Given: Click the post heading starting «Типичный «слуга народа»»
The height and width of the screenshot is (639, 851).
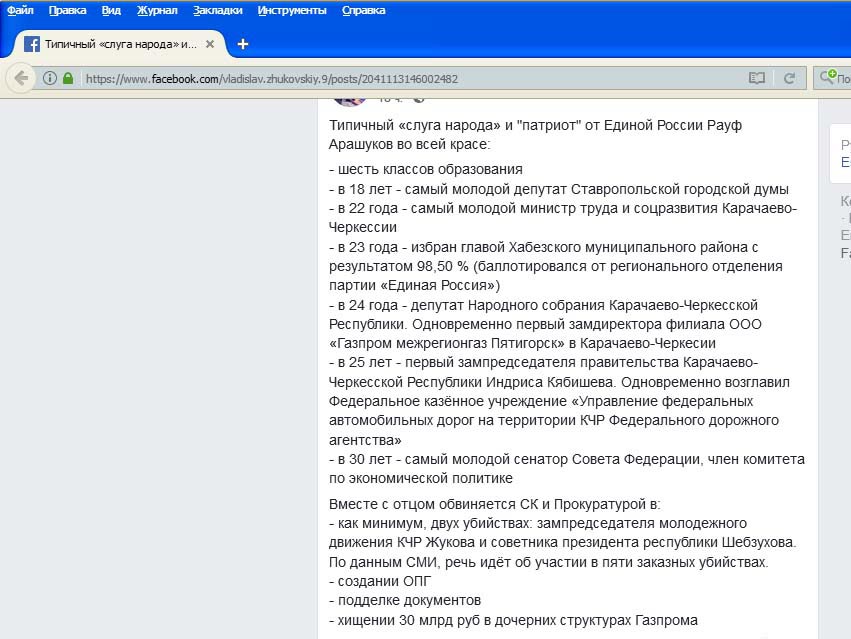Looking at the screenshot, I should [x=535, y=135].
